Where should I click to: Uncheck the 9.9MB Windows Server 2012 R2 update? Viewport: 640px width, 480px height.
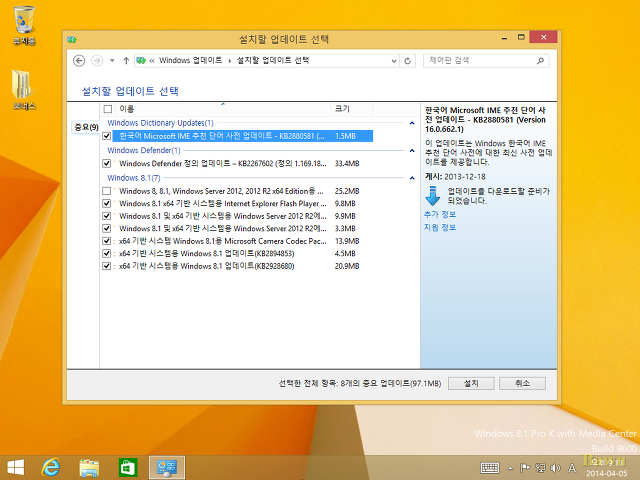pyautogui.click(x=107, y=216)
